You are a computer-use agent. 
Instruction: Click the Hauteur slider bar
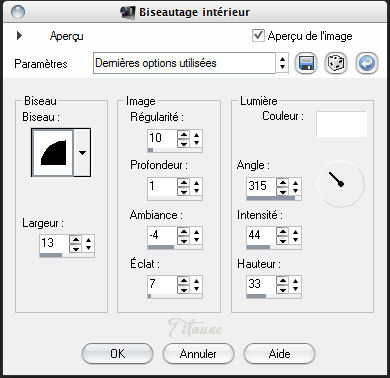[274, 296]
